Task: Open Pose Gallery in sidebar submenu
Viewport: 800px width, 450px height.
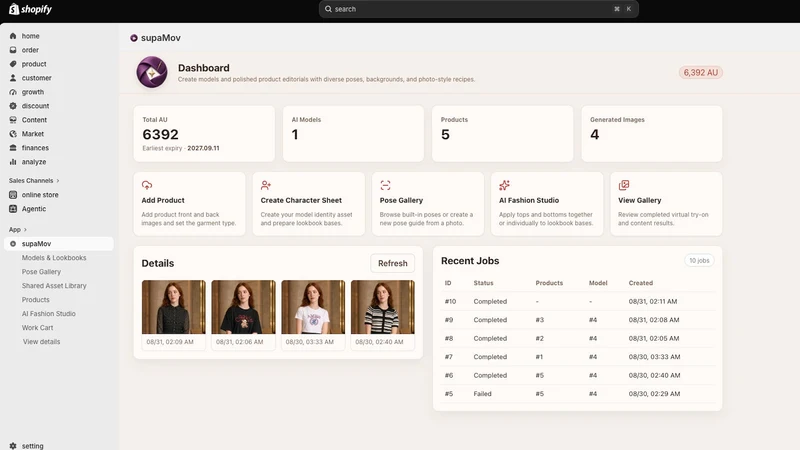Action: (x=41, y=272)
